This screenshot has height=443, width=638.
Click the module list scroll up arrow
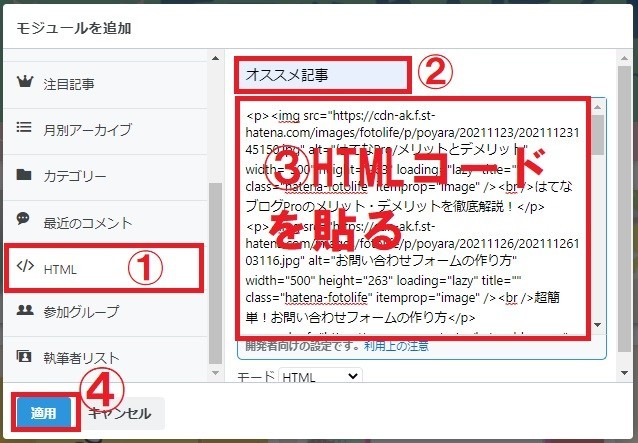tap(216, 58)
